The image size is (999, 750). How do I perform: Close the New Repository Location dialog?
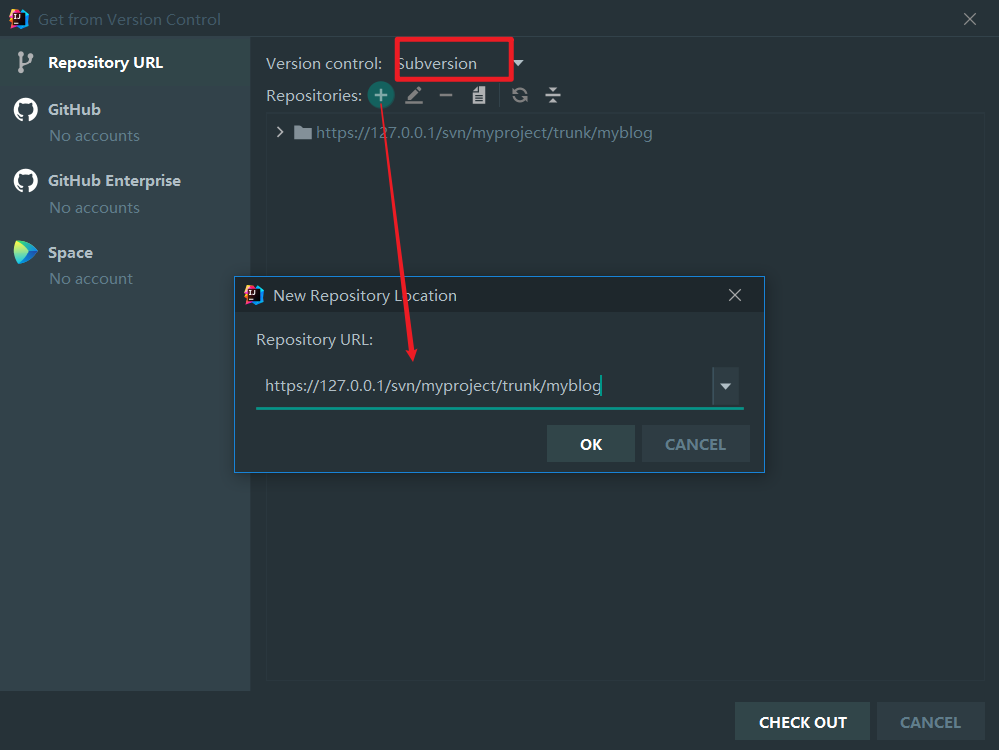(x=735, y=295)
